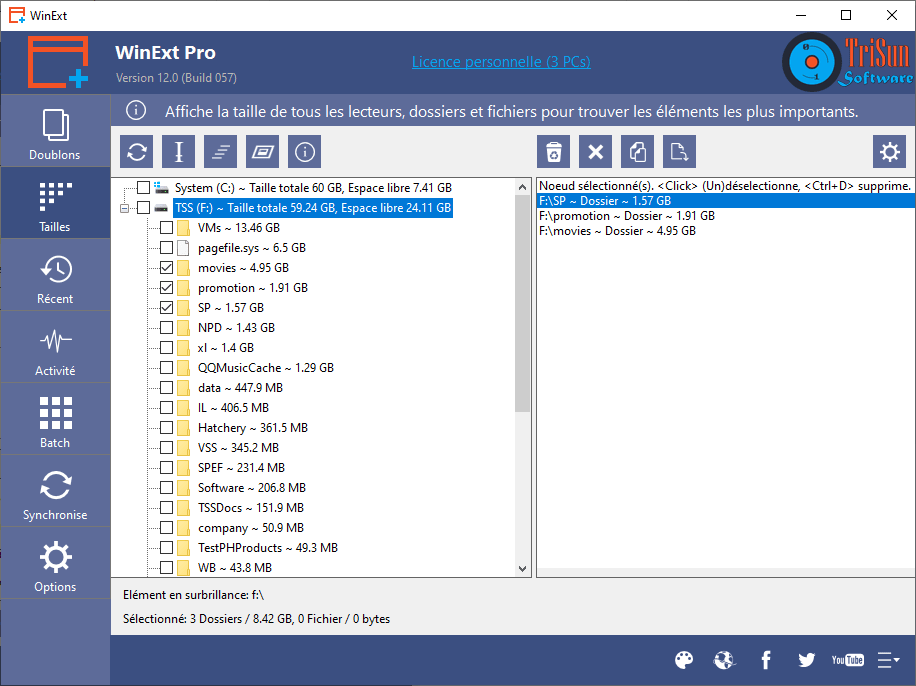Uncheck the SP folder checkbox
Screen dimensions: 916x686
coord(166,307)
